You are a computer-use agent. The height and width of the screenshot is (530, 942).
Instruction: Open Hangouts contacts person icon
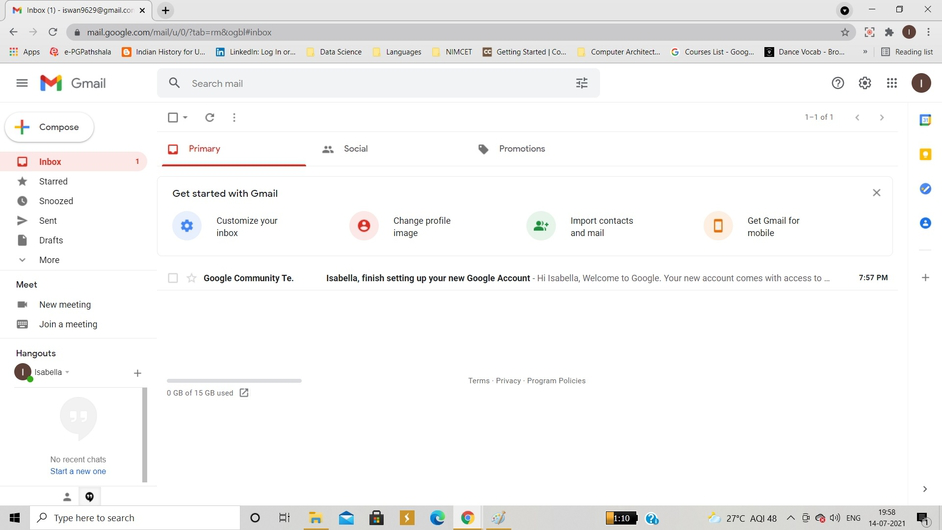67,497
